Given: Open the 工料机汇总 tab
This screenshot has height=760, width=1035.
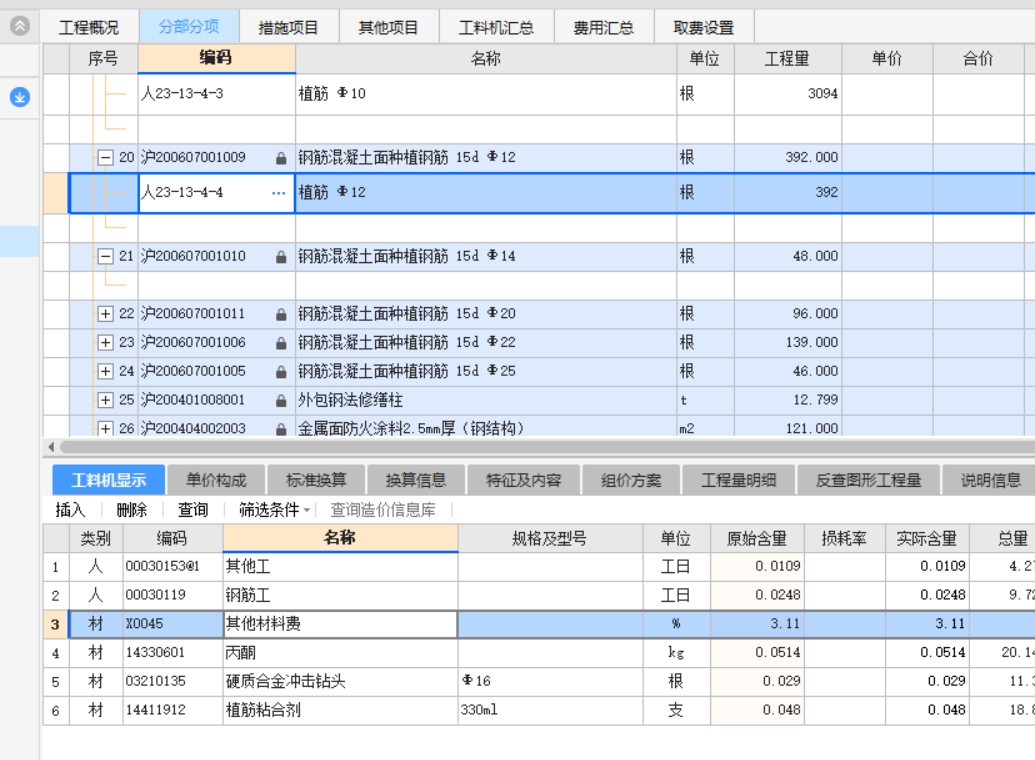Looking at the screenshot, I should (496, 27).
